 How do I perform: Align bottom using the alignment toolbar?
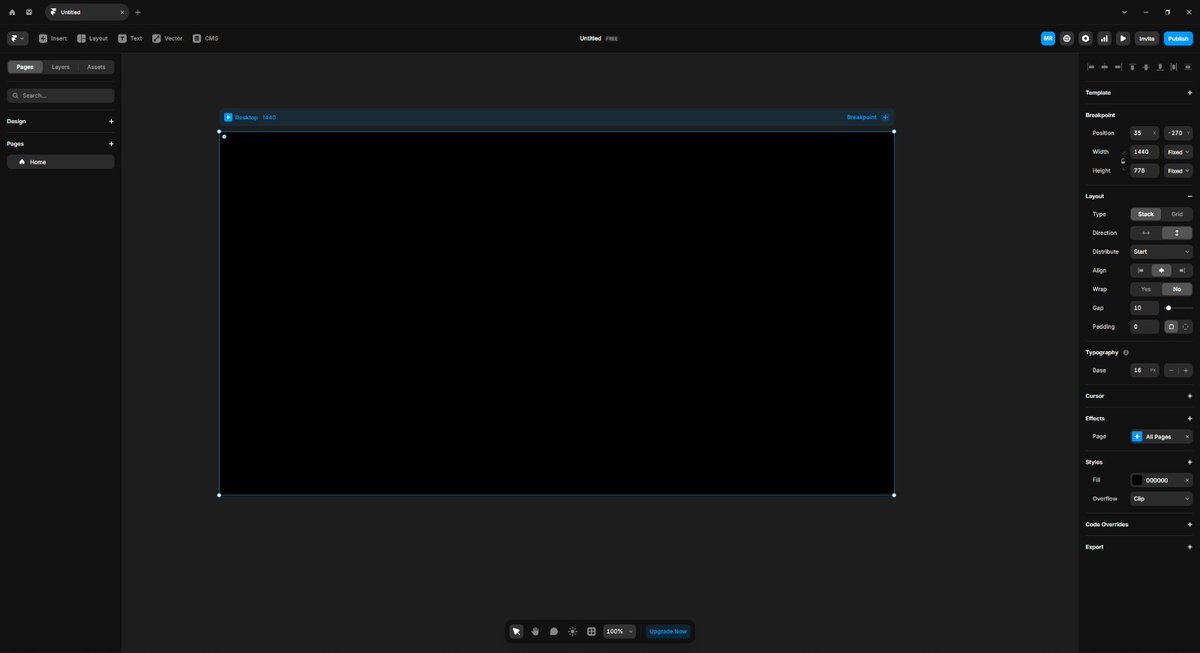click(x=1160, y=67)
